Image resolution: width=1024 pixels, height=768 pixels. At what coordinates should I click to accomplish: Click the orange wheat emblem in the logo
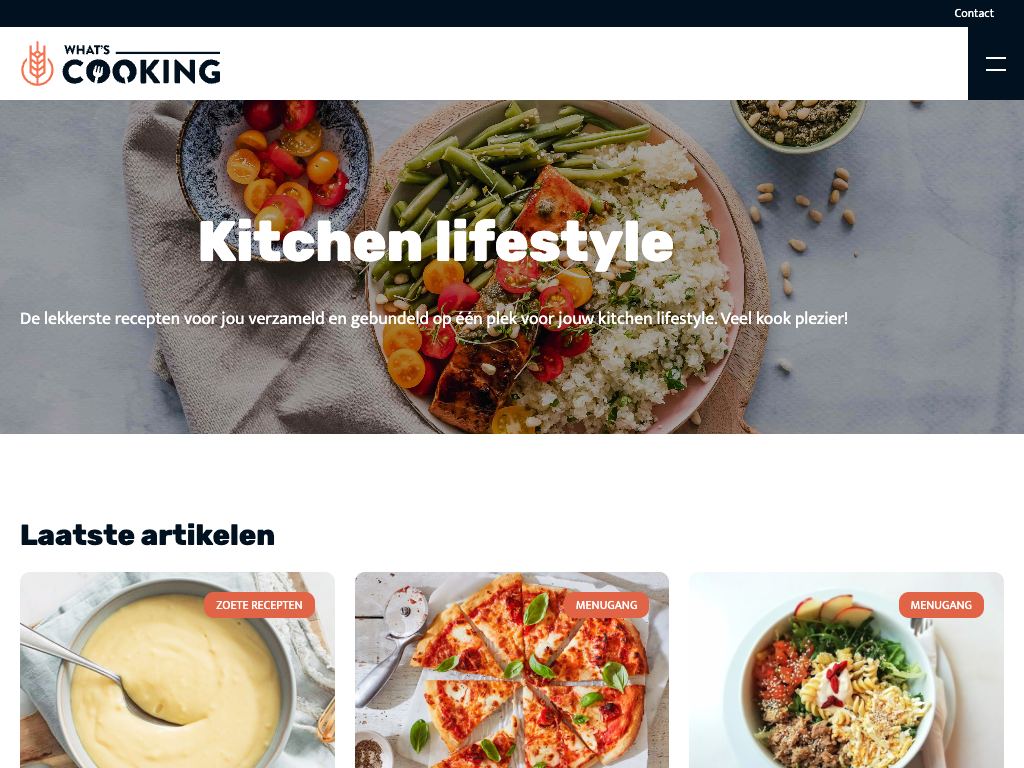(x=37, y=63)
